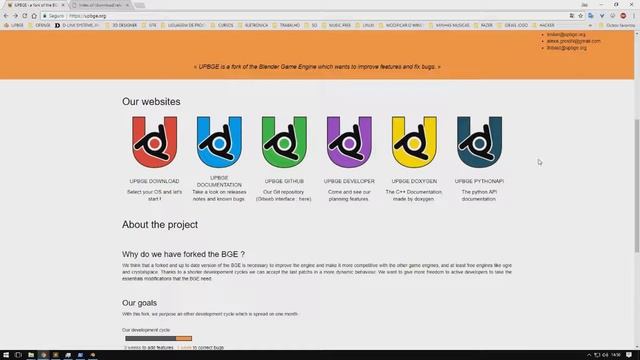This screenshot has height=360, width=640.
Task: Click the 'About the project' heading
Action: tap(160, 224)
